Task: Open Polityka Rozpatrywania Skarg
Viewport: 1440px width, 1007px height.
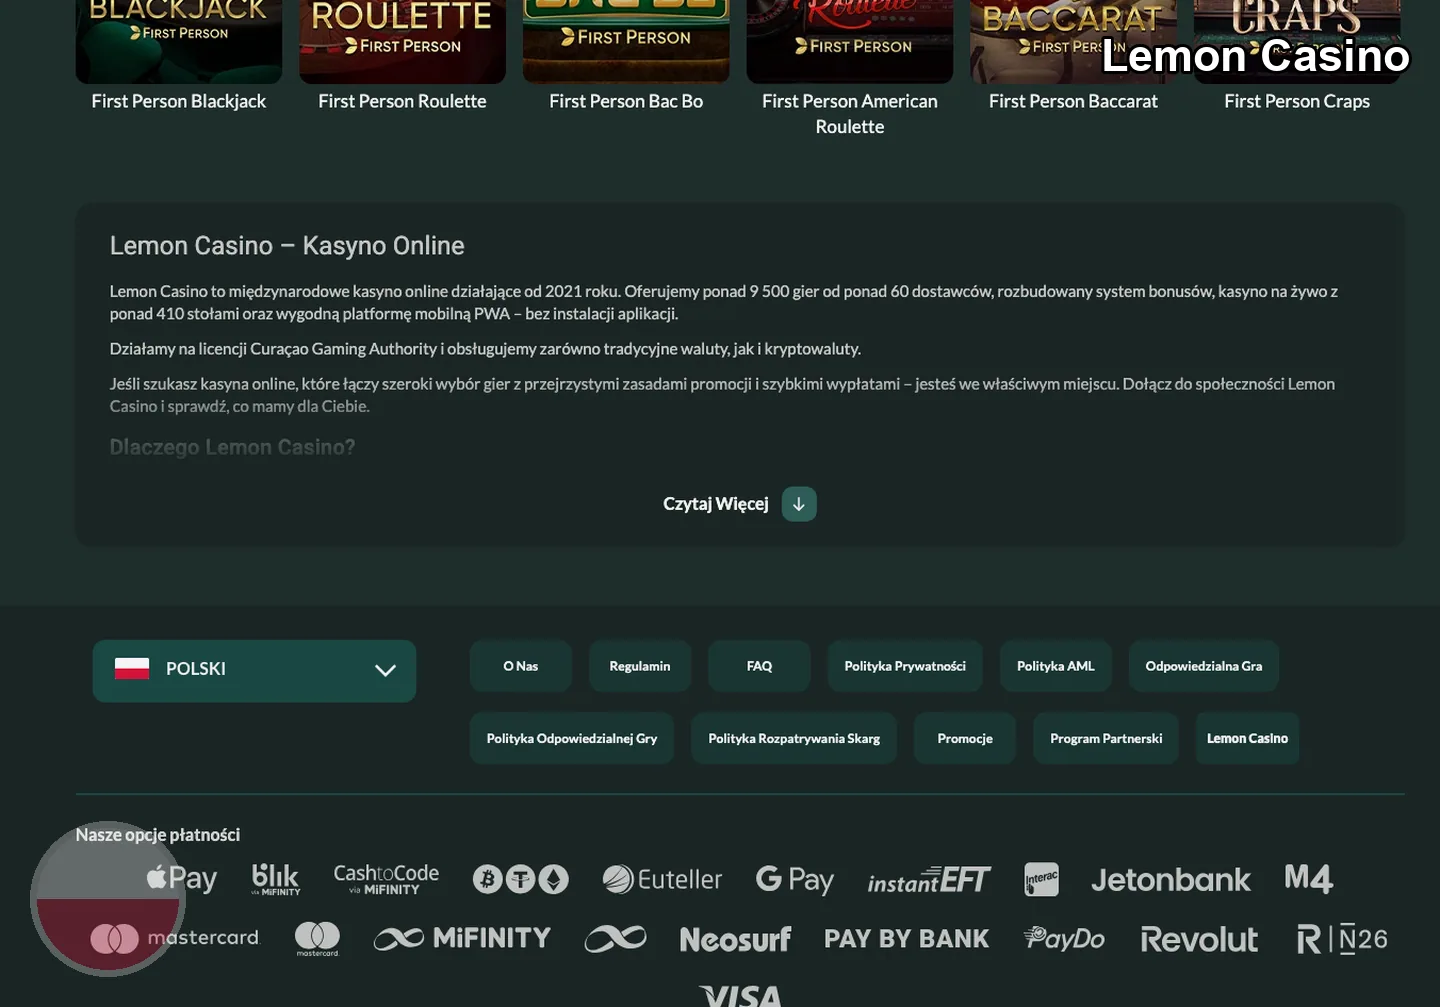Action: tap(794, 739)
